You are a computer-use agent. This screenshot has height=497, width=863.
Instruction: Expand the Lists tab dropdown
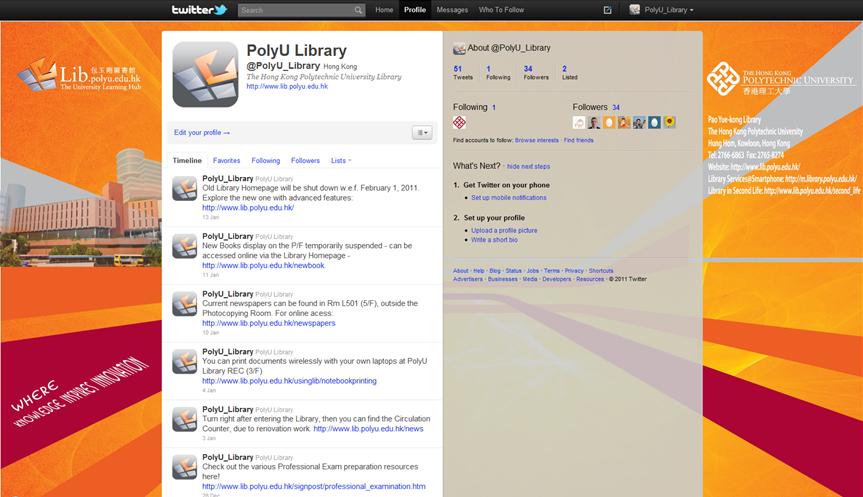(x=341, y=161)
